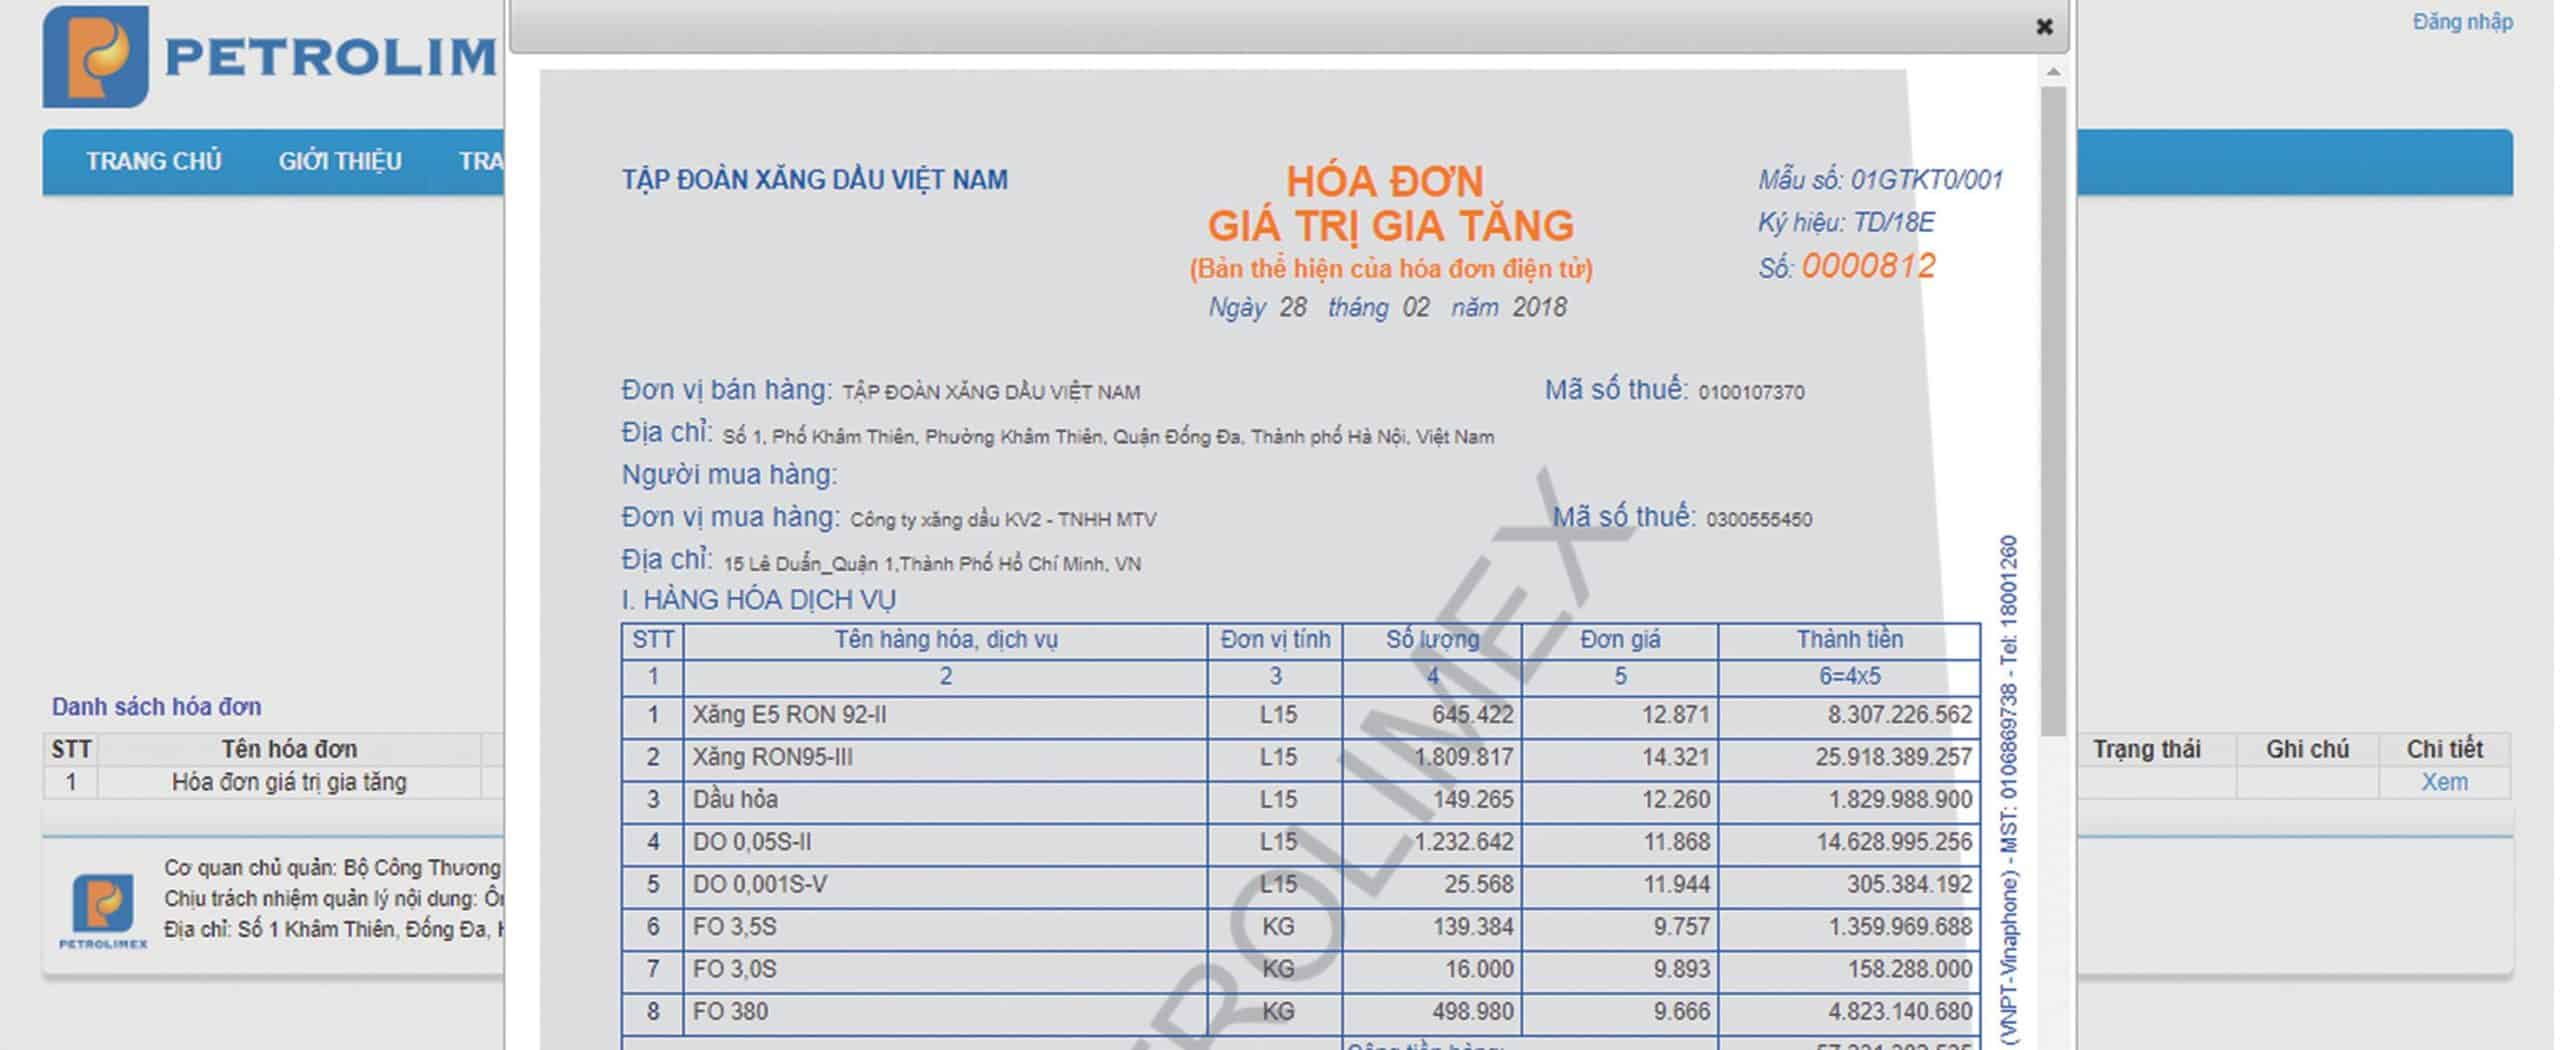
Task: Click the FO 3,0S row name
Action: (x=734, y=969)
